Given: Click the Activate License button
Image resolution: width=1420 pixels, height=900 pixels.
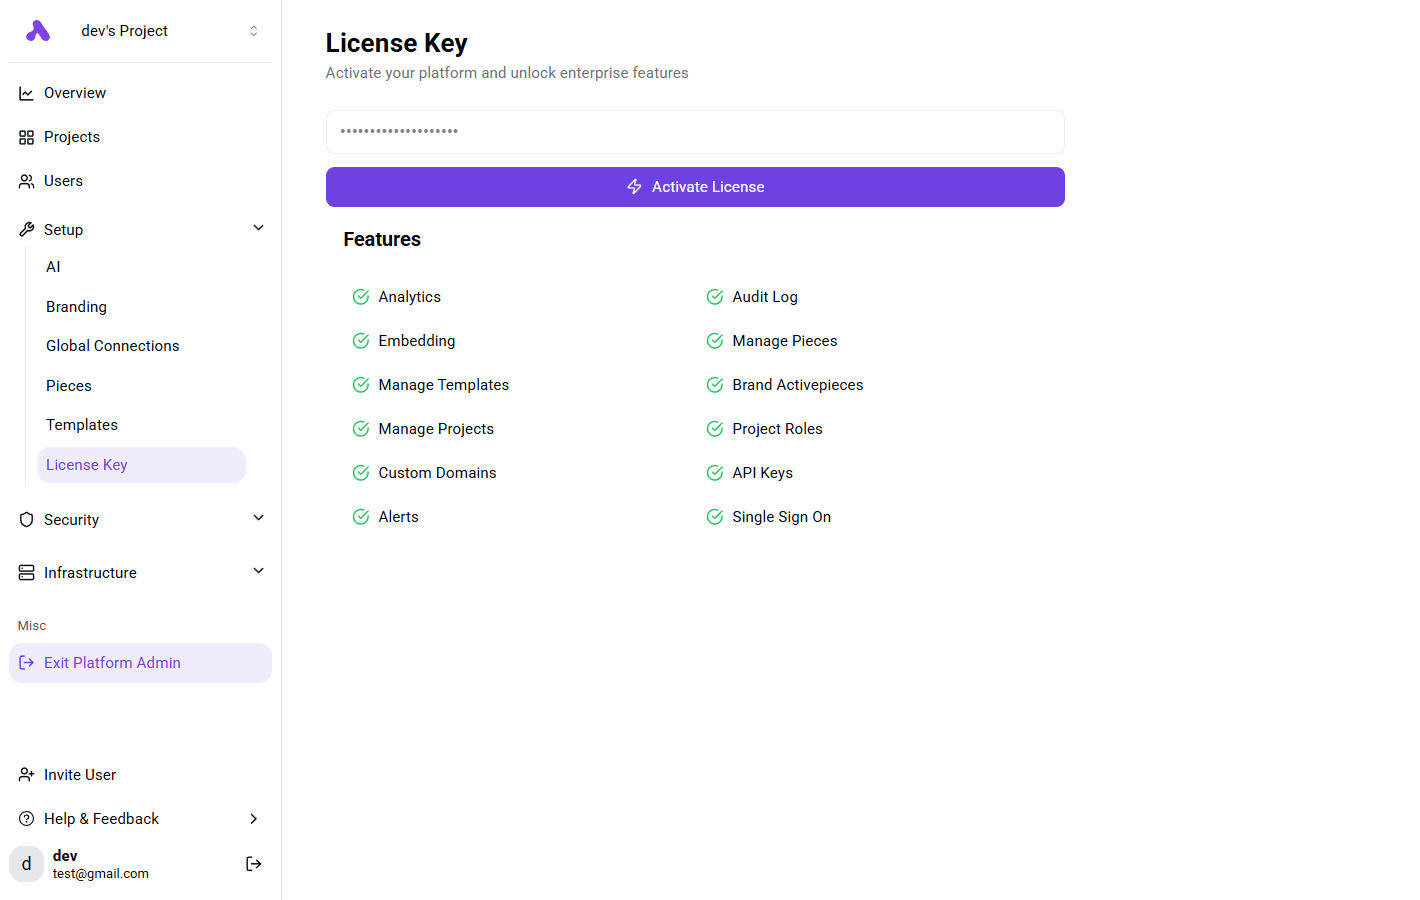Looking at the screenshot, I should 695,186.
